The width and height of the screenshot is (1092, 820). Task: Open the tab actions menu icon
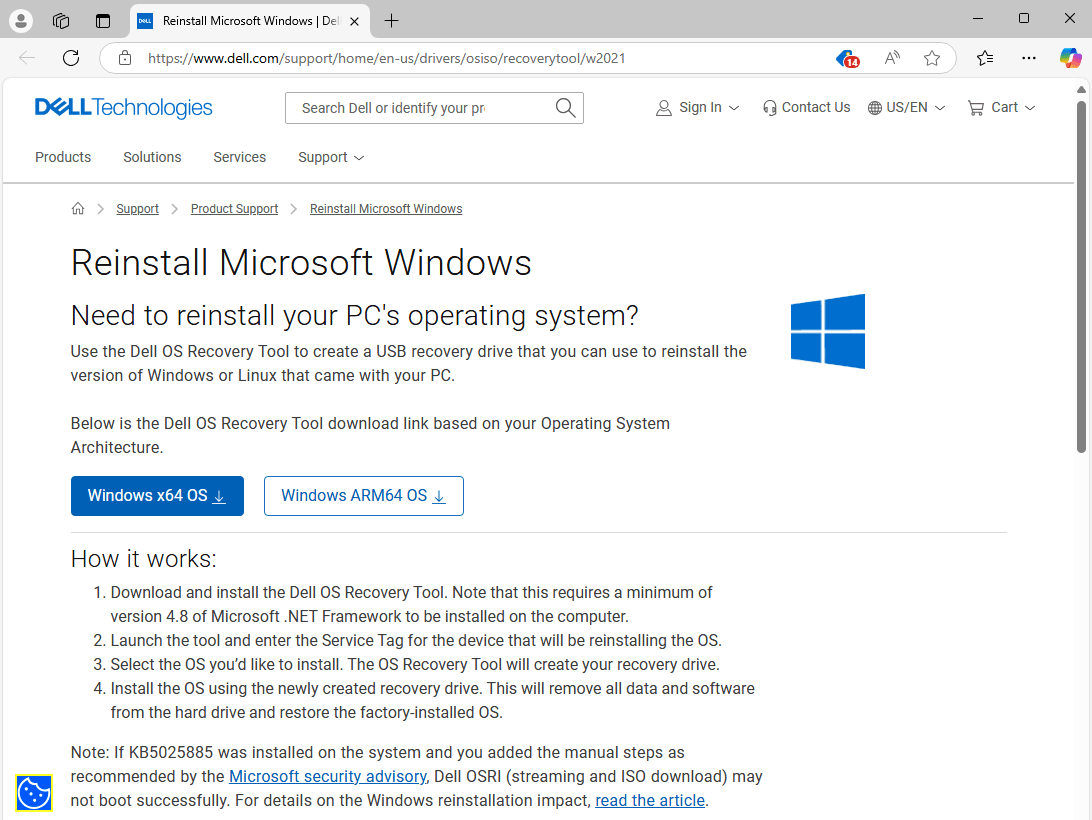click(x=103, y=21)
